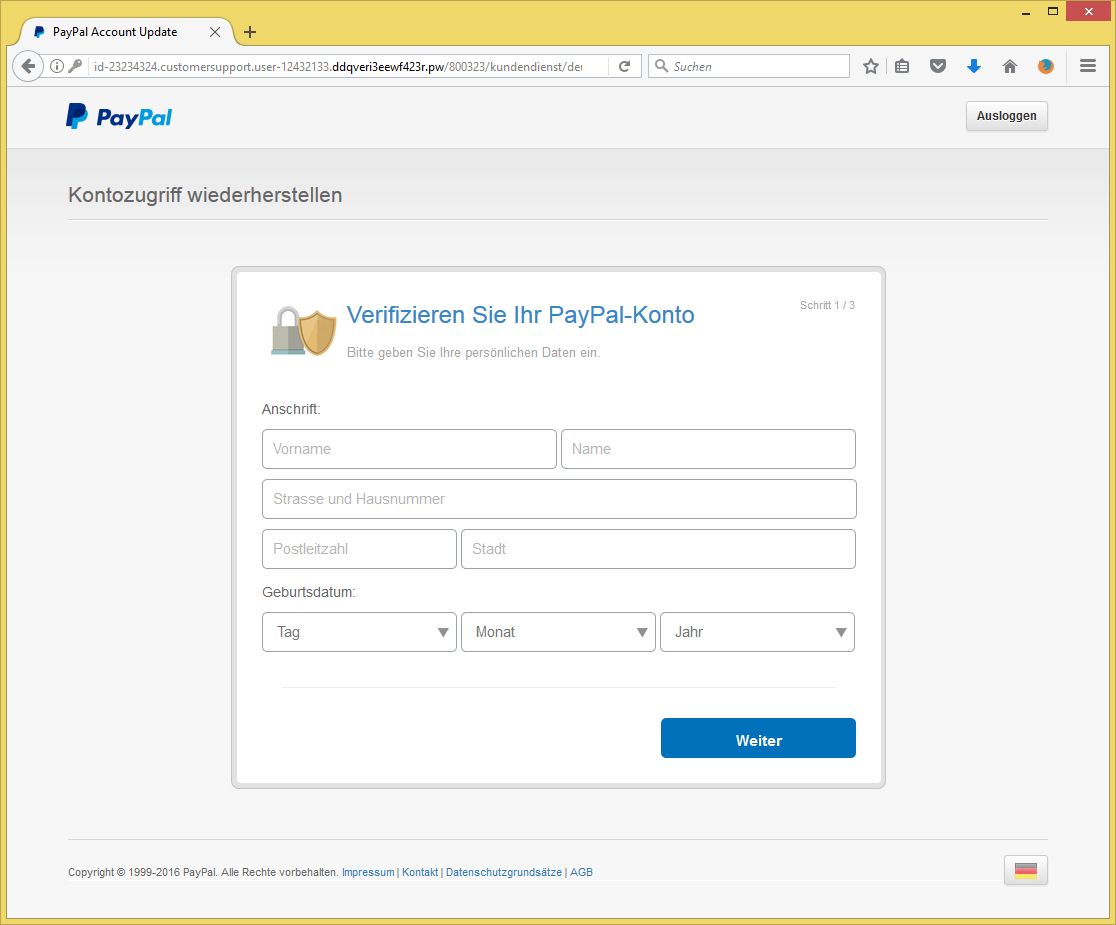Click the Ausloggen button
Screen dimensions: 1116x925
1006,116
